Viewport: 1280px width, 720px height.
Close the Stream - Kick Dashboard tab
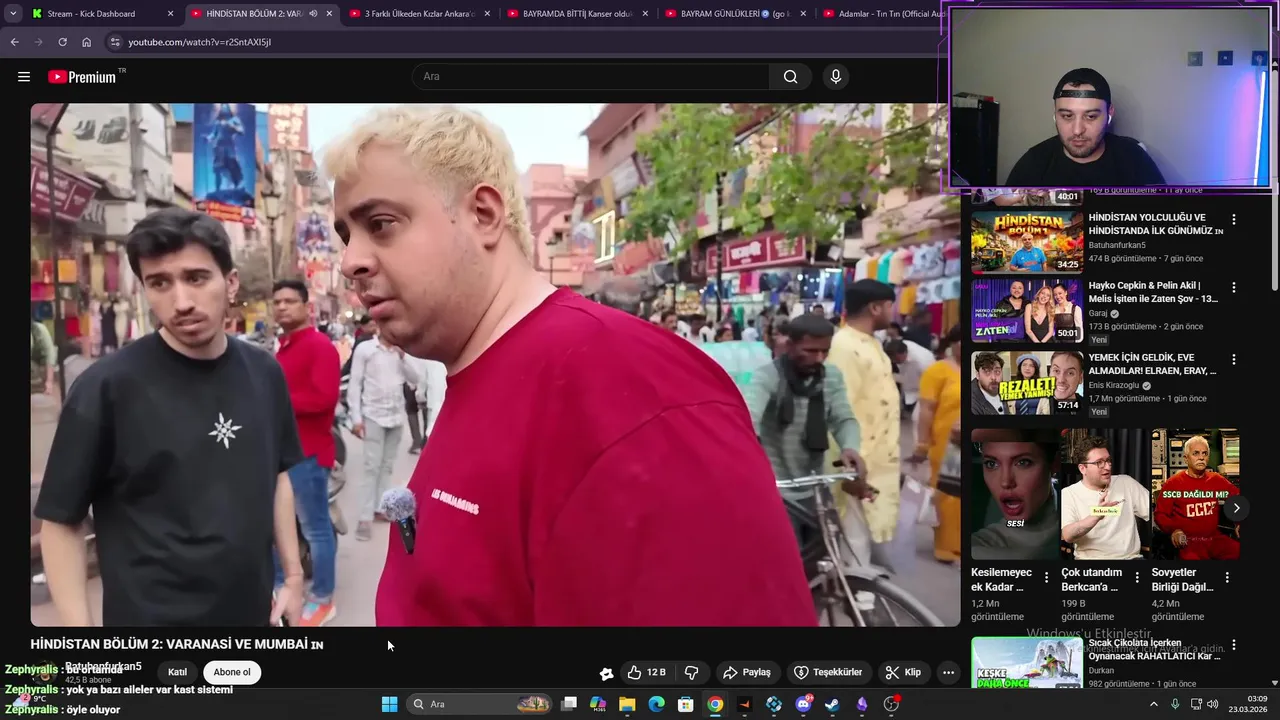(x=170, y=14)
